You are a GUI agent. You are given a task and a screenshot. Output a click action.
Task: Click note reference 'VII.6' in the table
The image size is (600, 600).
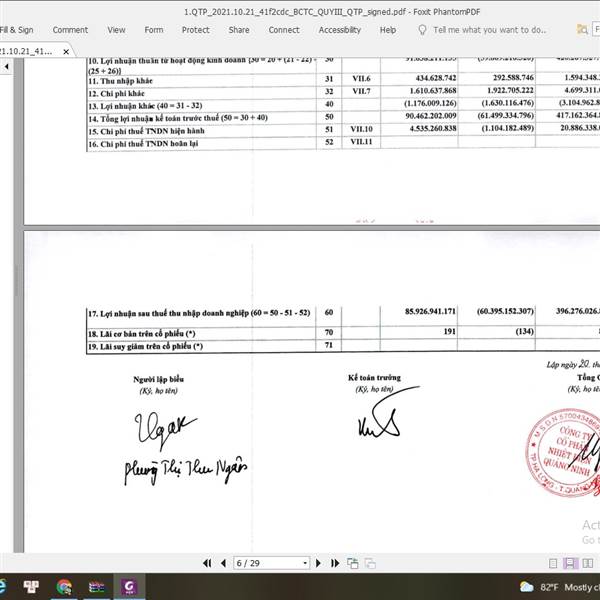(361, 78)
